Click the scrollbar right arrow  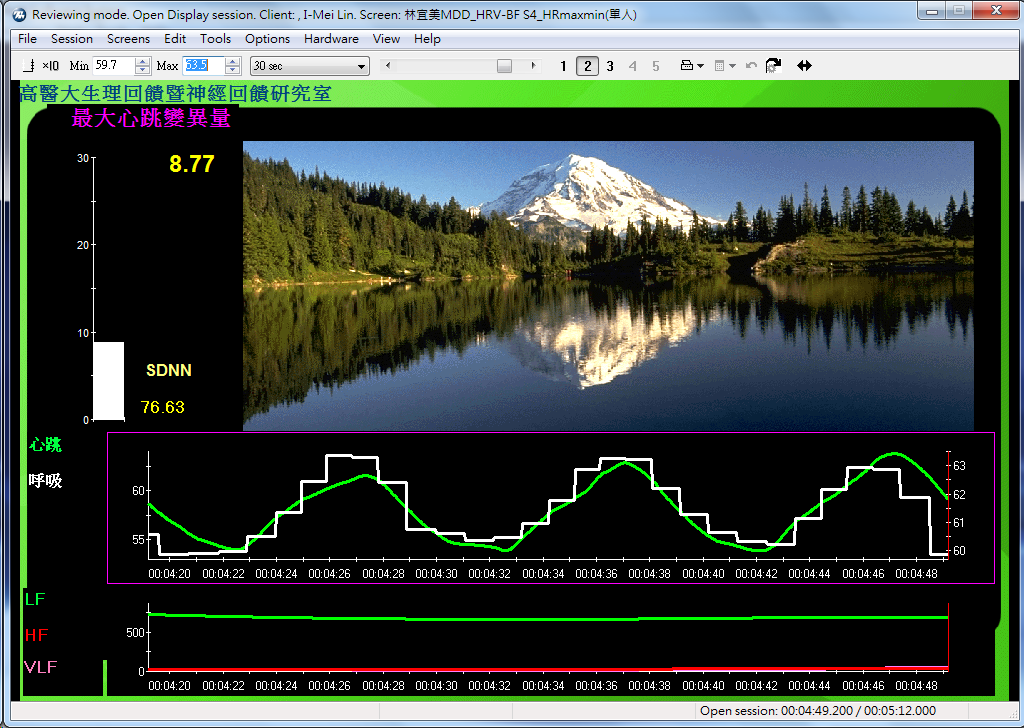point(533,66)
